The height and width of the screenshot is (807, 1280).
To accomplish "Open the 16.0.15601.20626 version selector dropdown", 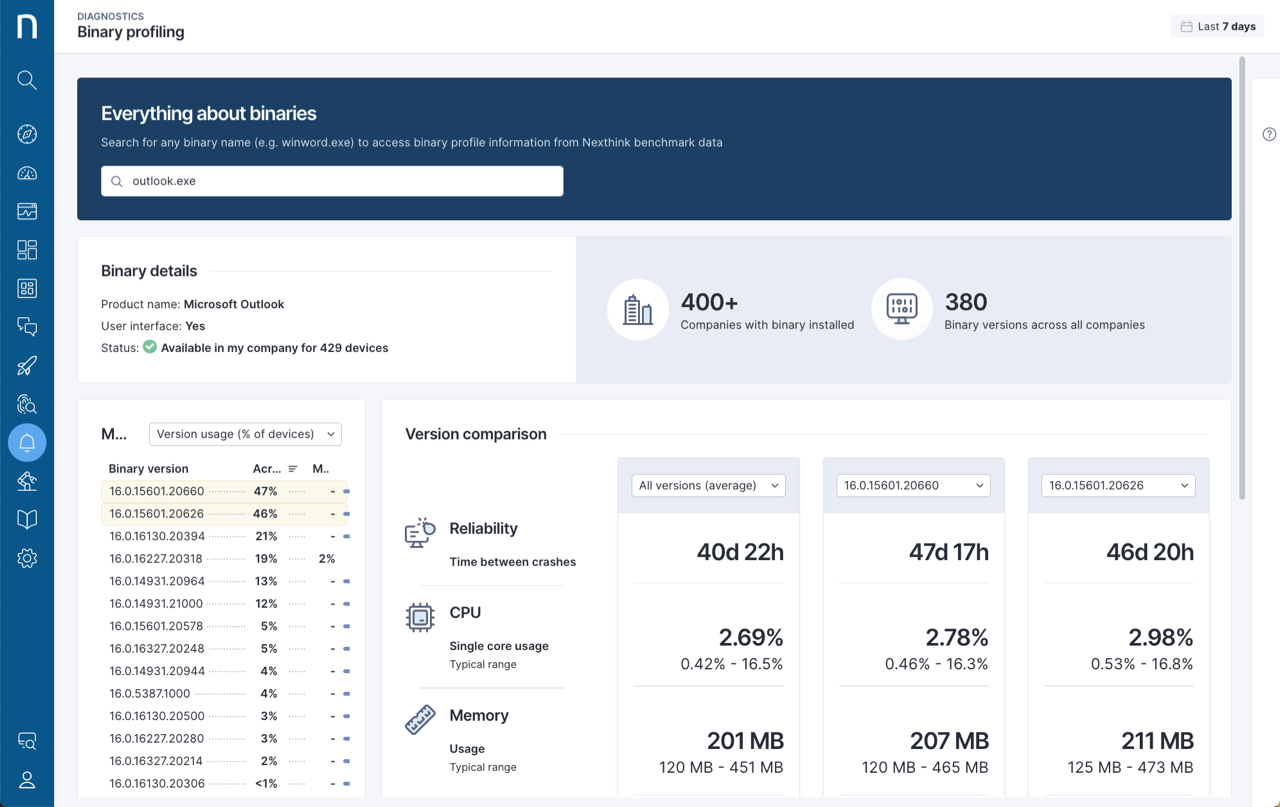I will (1118, 485).
